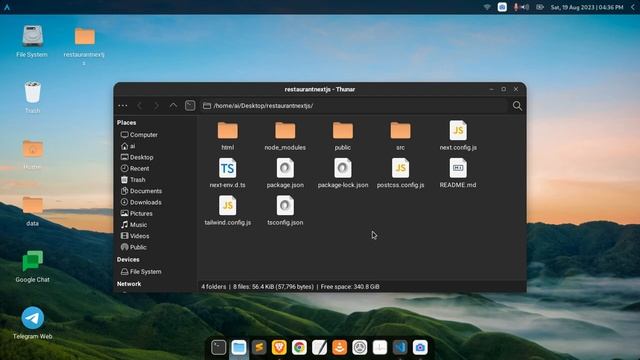Click the battery icon in the top panel
This screenshot has width=640, height=360.
click(x=540, y=7)
